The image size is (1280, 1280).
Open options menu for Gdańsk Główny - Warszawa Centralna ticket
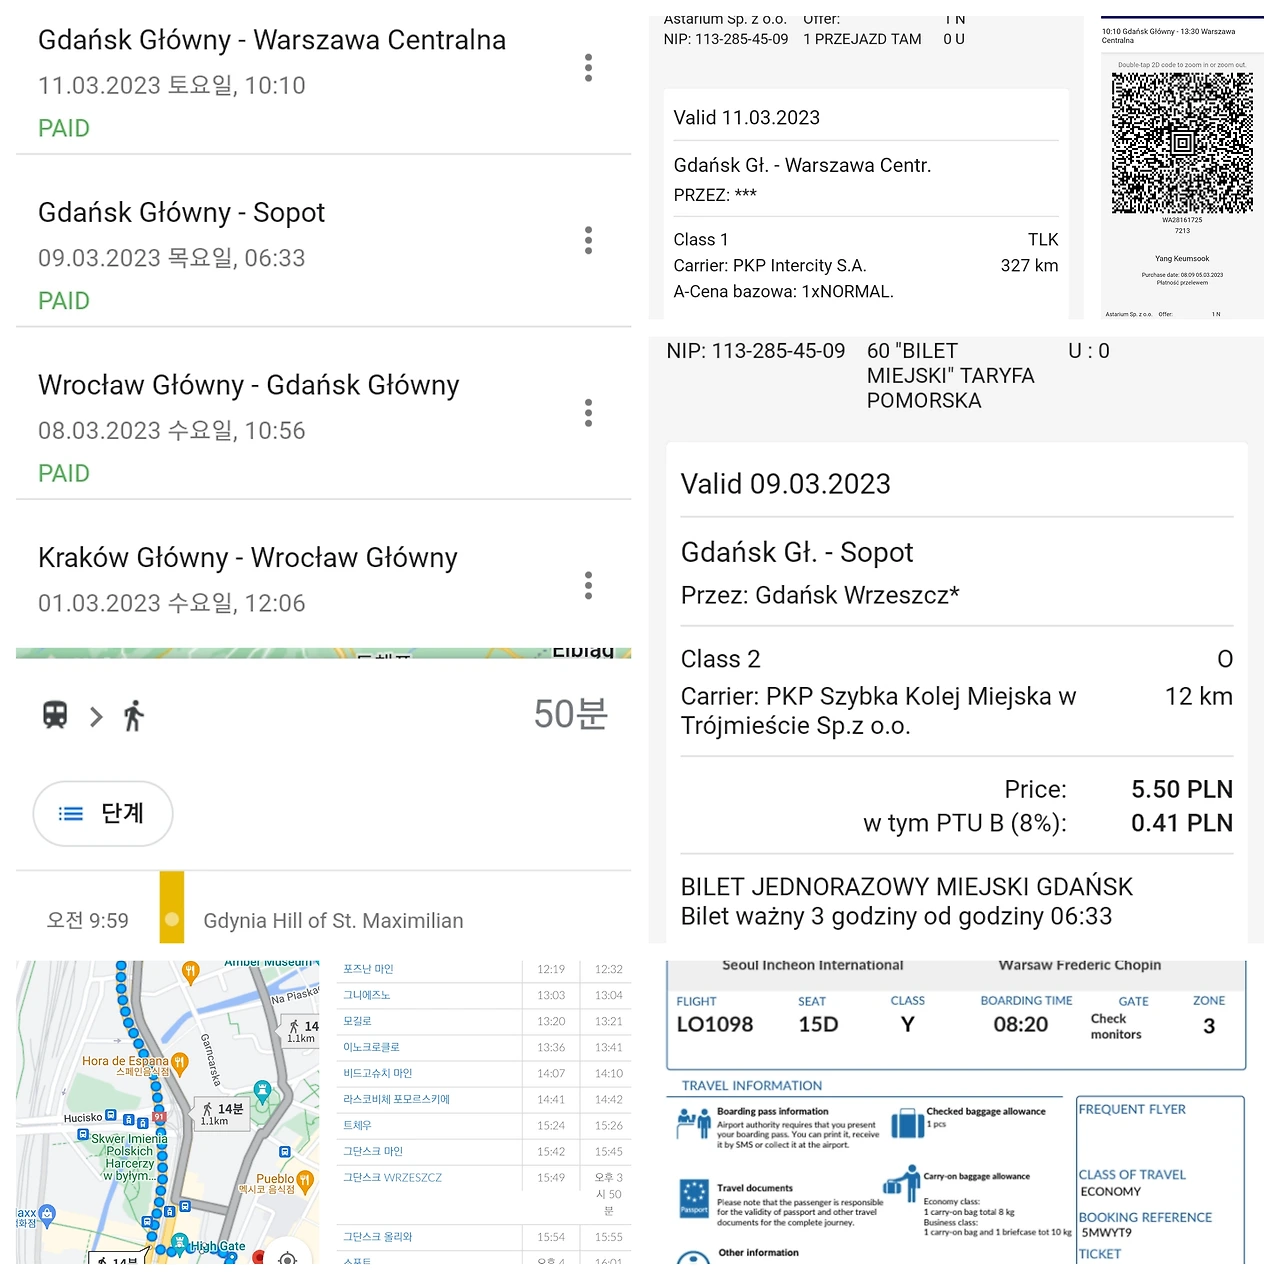tap(588, 67)
